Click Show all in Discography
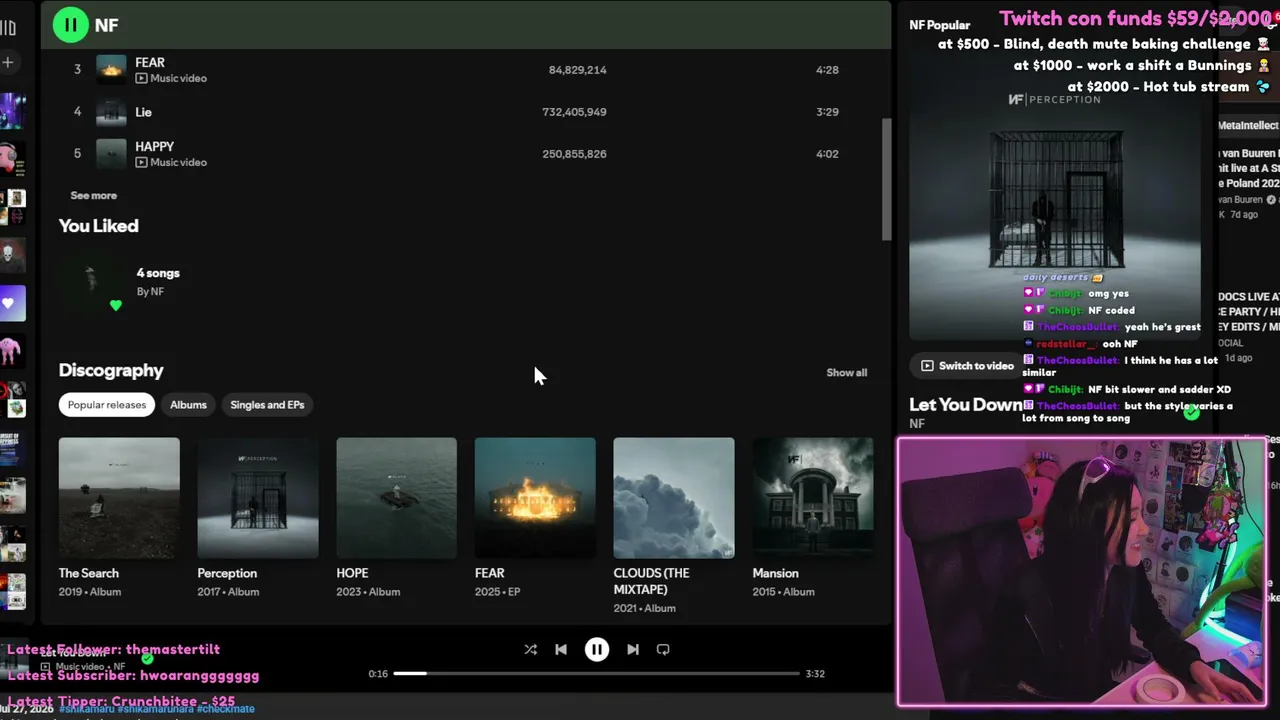 847,373
